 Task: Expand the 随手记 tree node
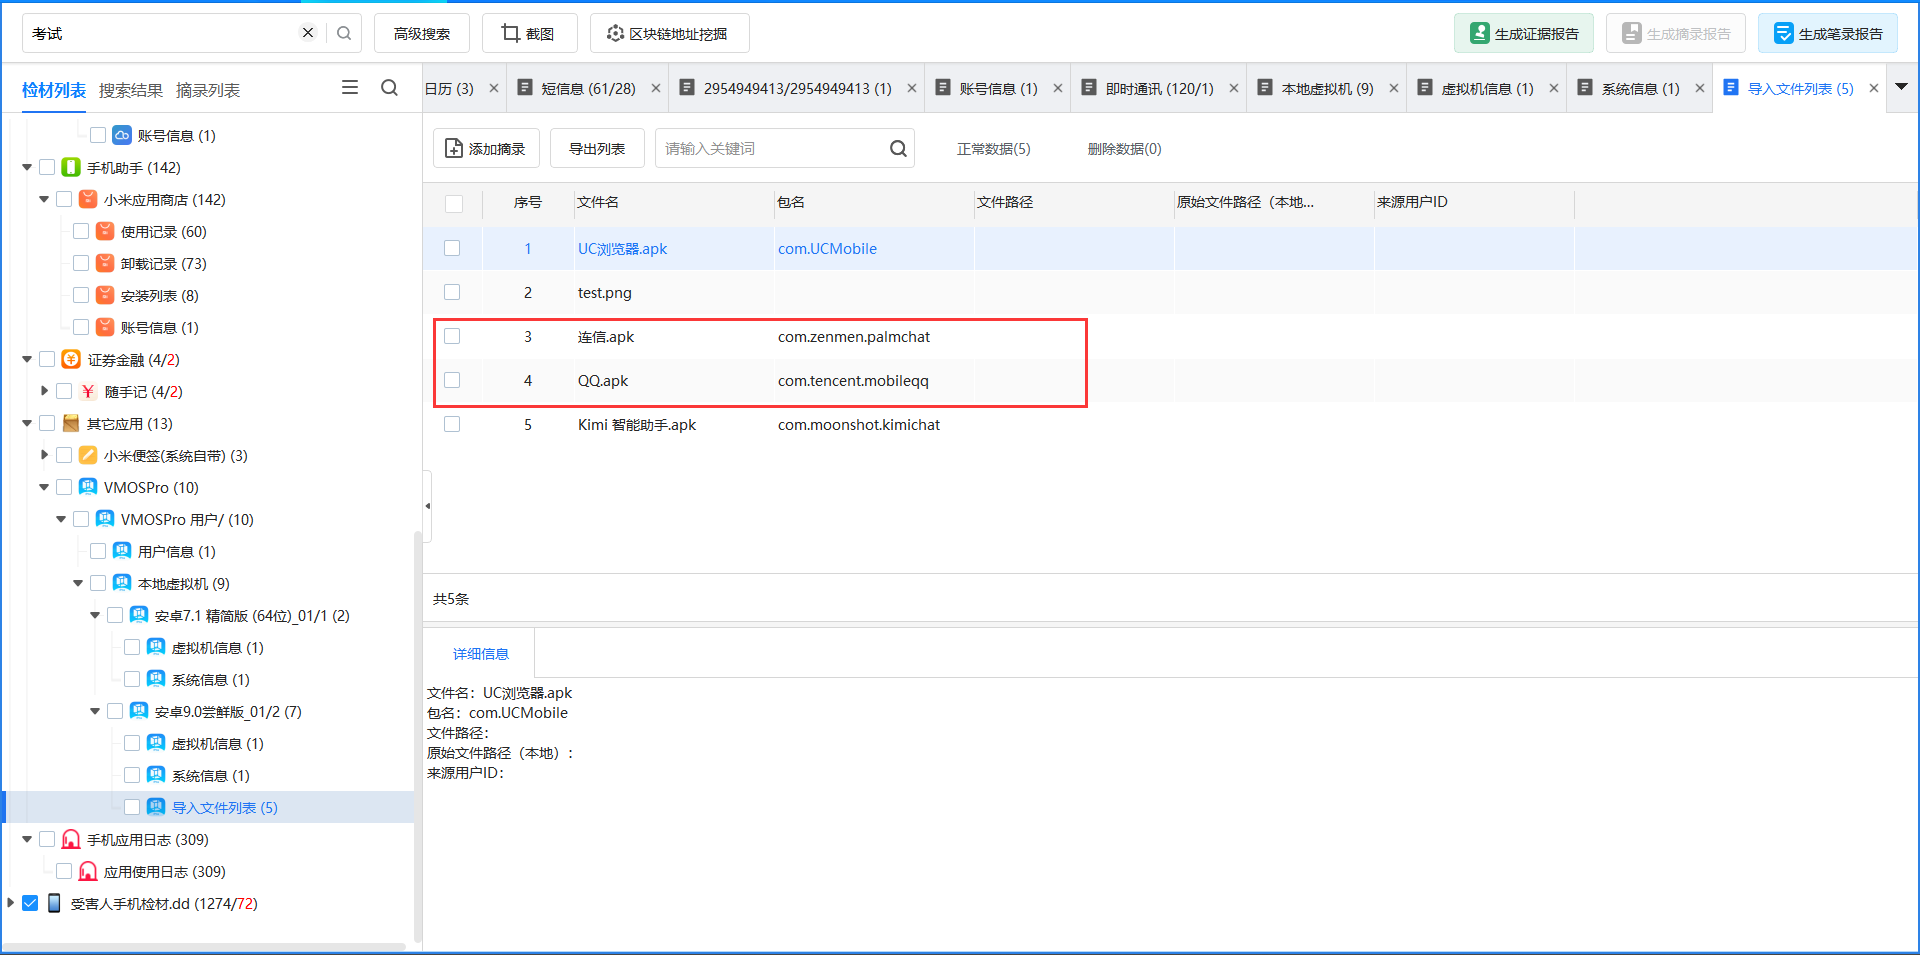(x=44, y=391)
